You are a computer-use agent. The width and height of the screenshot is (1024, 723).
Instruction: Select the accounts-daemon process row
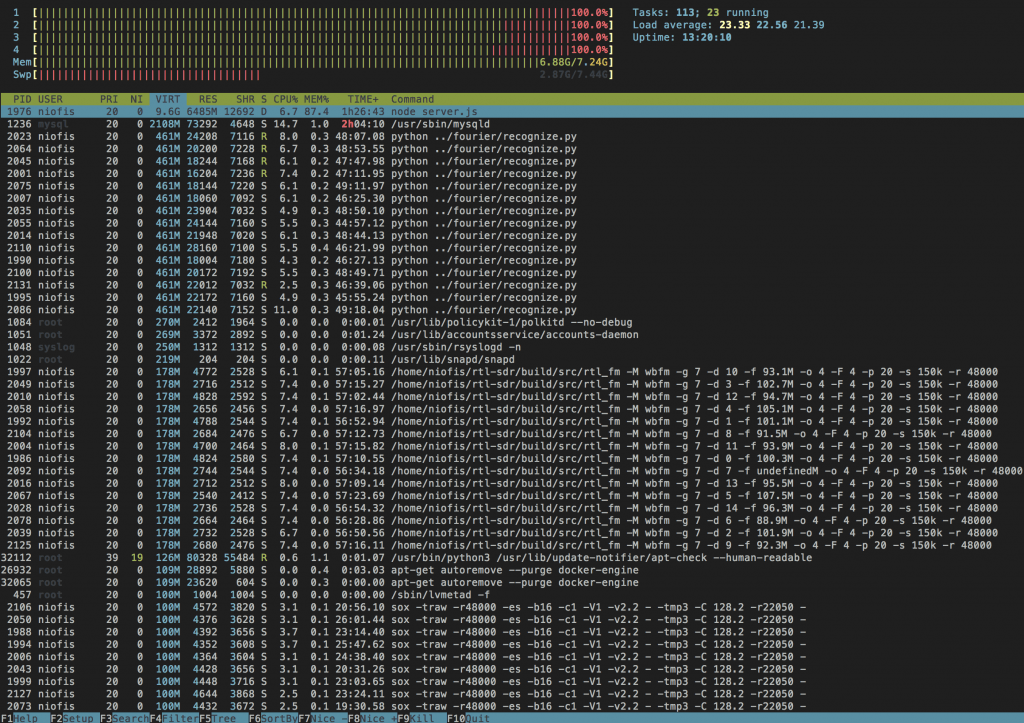pyautogui.click(x=512, y=335)
